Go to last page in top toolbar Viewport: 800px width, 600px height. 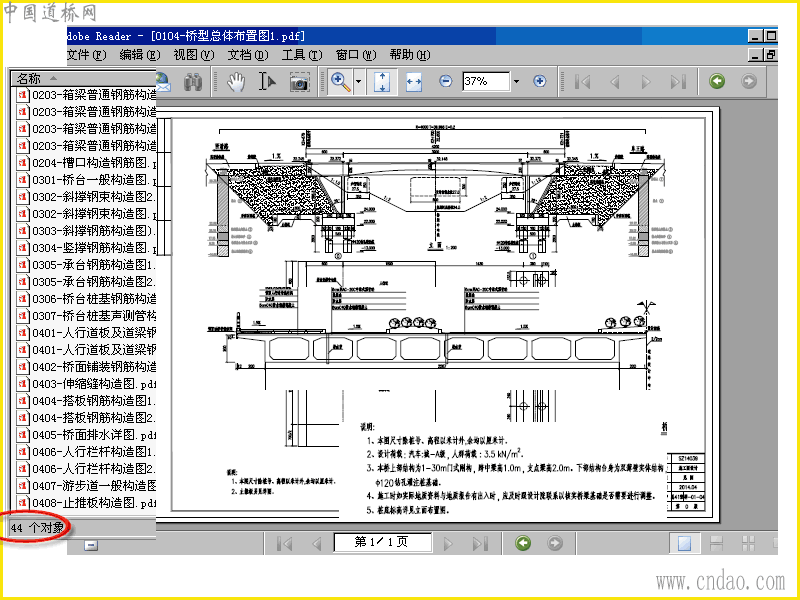tap(678, 82)
